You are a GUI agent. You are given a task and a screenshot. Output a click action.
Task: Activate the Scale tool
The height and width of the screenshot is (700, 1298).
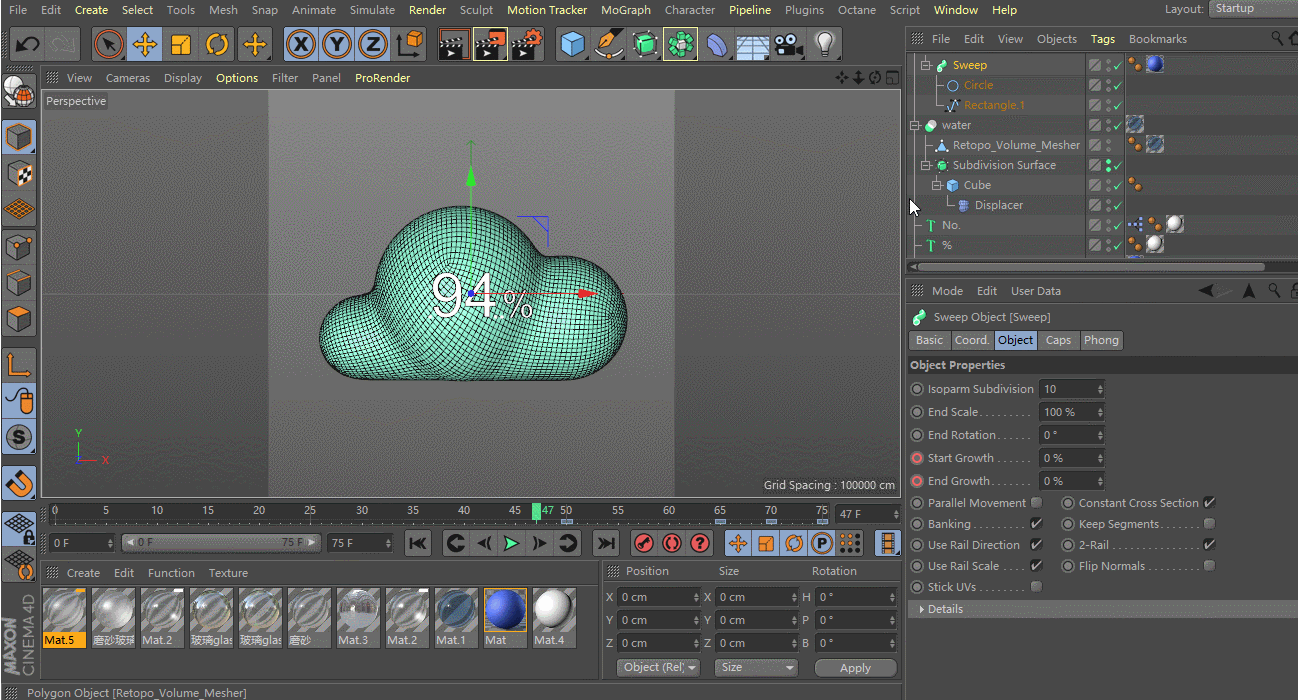coord(181,44)
